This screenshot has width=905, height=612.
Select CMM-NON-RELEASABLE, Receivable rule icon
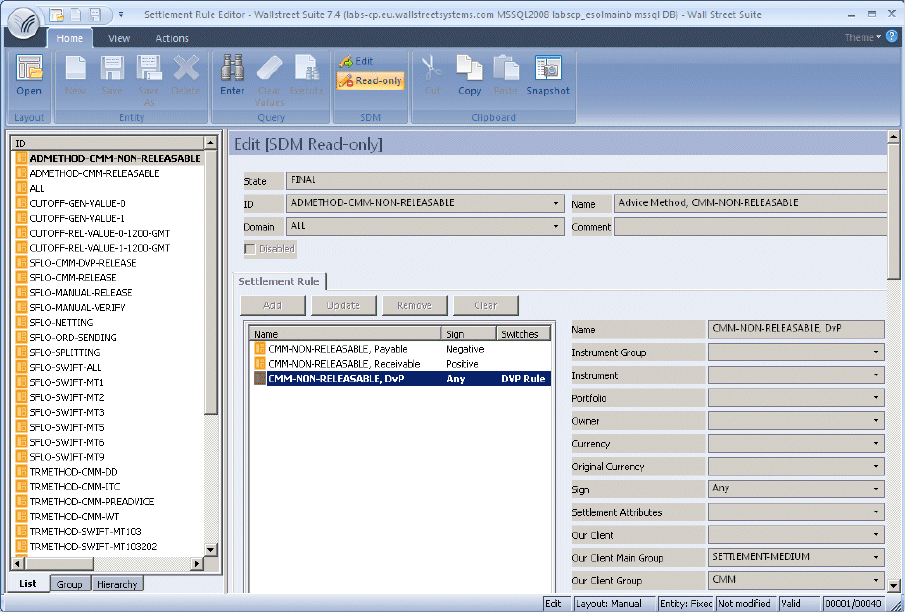point(260,364)
